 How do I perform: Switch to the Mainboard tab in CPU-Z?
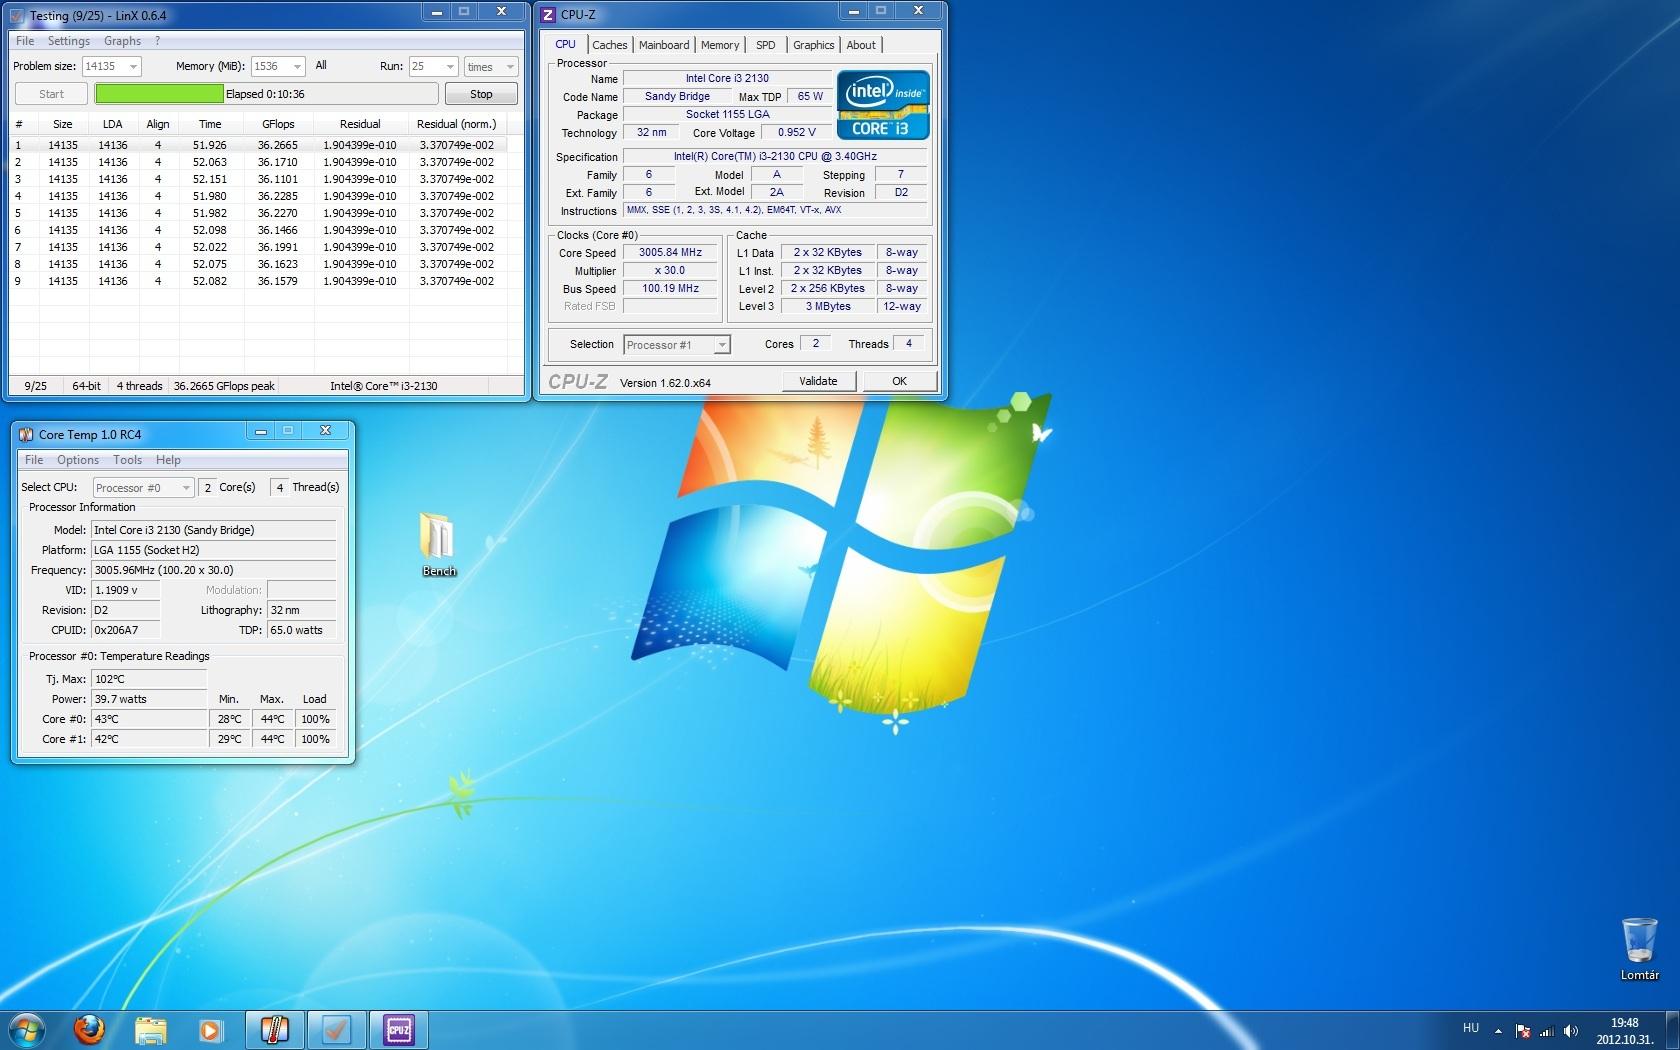click(664, 45)
